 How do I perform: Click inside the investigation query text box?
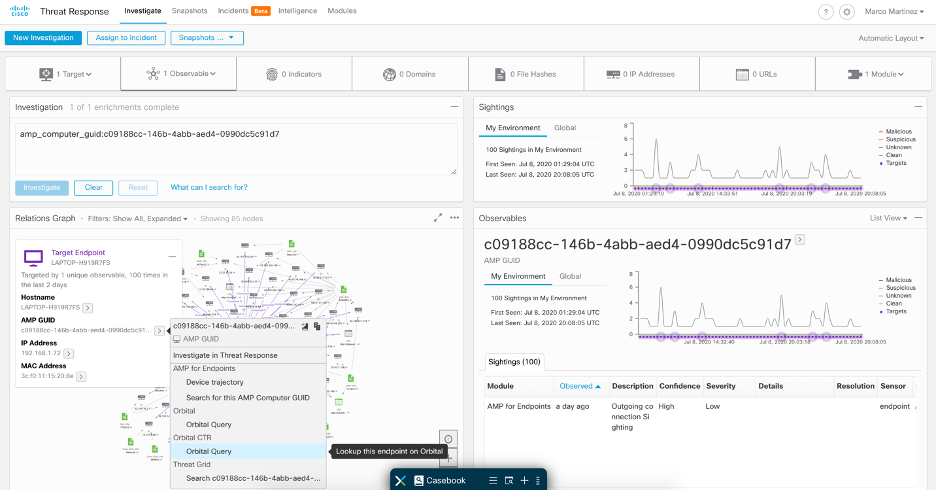236,150
